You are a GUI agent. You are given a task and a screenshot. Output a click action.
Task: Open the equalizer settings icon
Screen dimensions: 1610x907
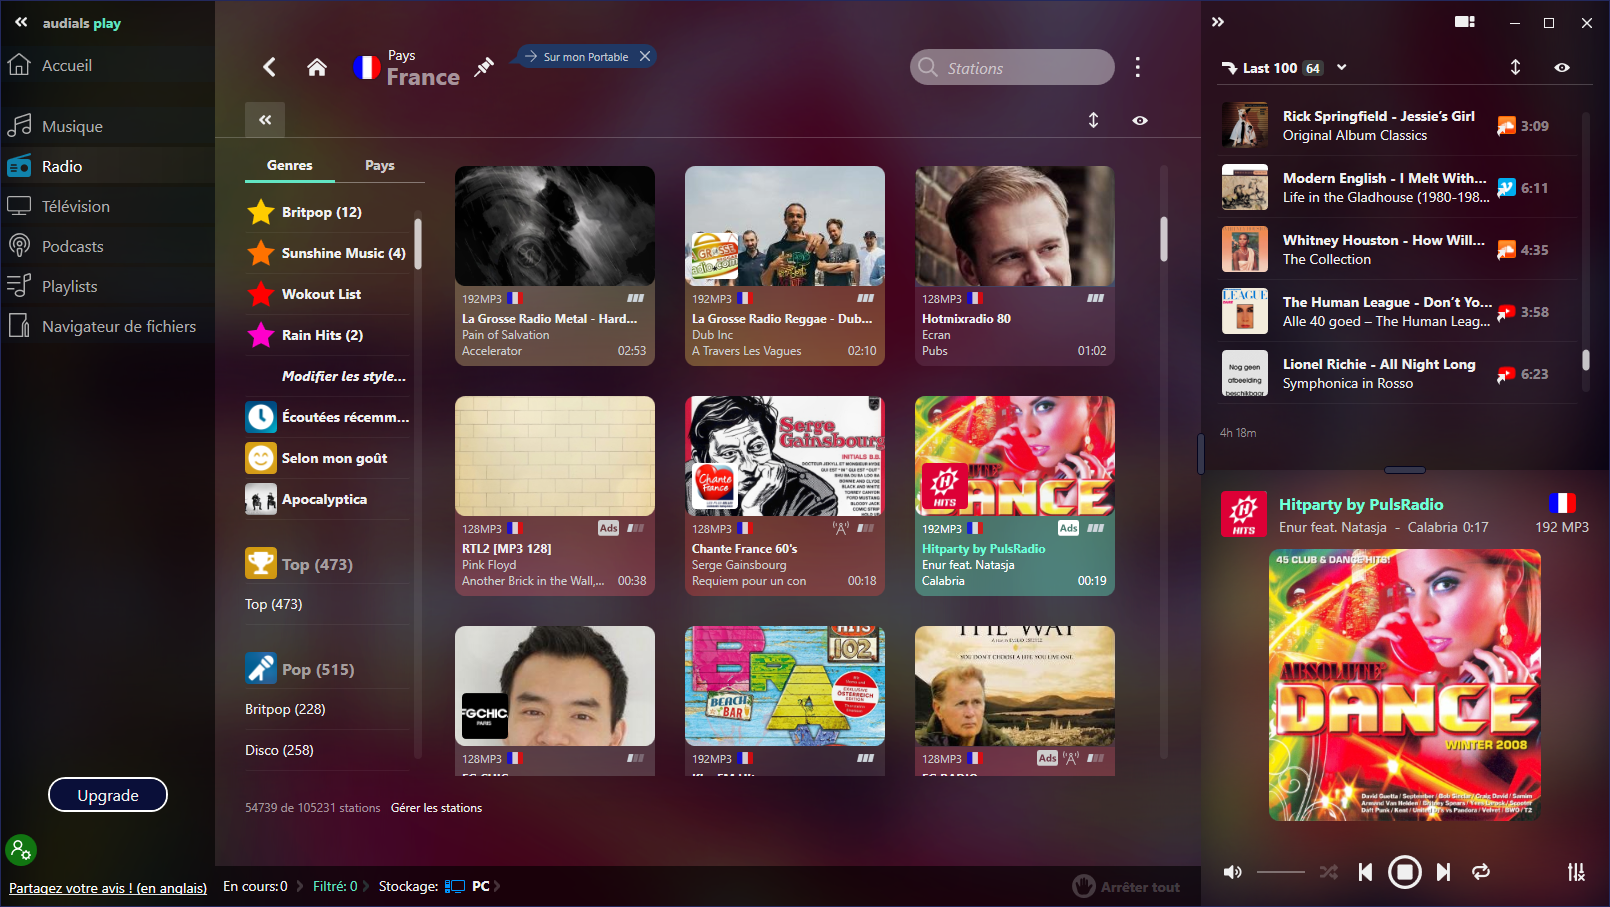pos(1576,872)
